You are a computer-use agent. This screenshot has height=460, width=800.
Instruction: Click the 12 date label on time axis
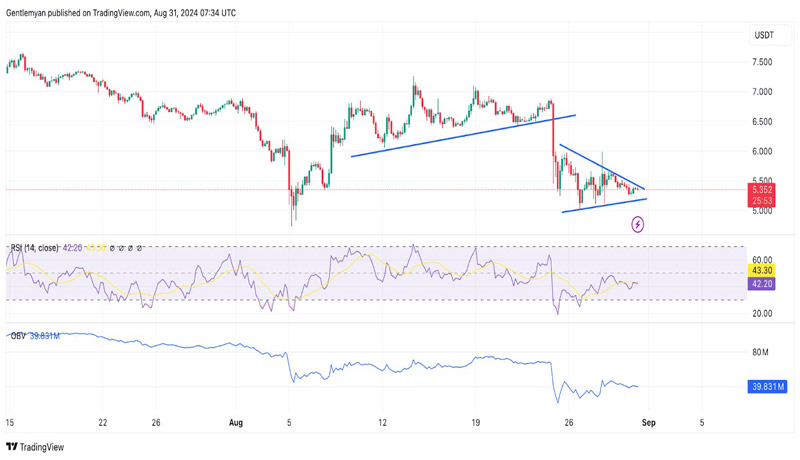[x=382, y=423]
